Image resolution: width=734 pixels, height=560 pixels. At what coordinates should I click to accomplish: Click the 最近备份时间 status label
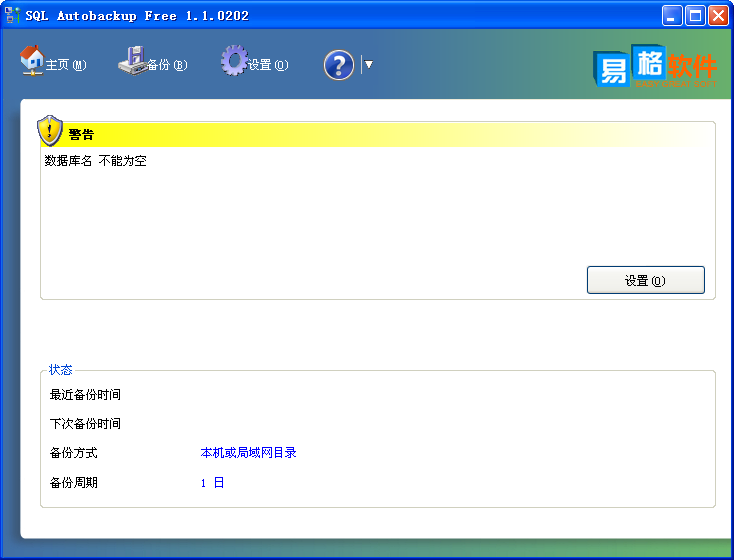click(x=85, y=395)
